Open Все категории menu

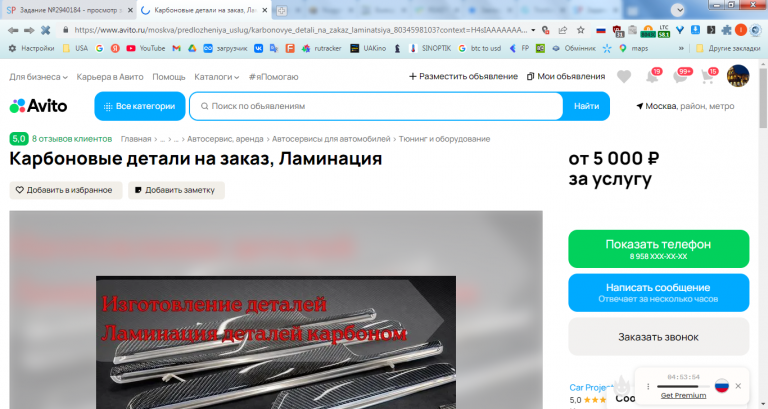[140, 106]
